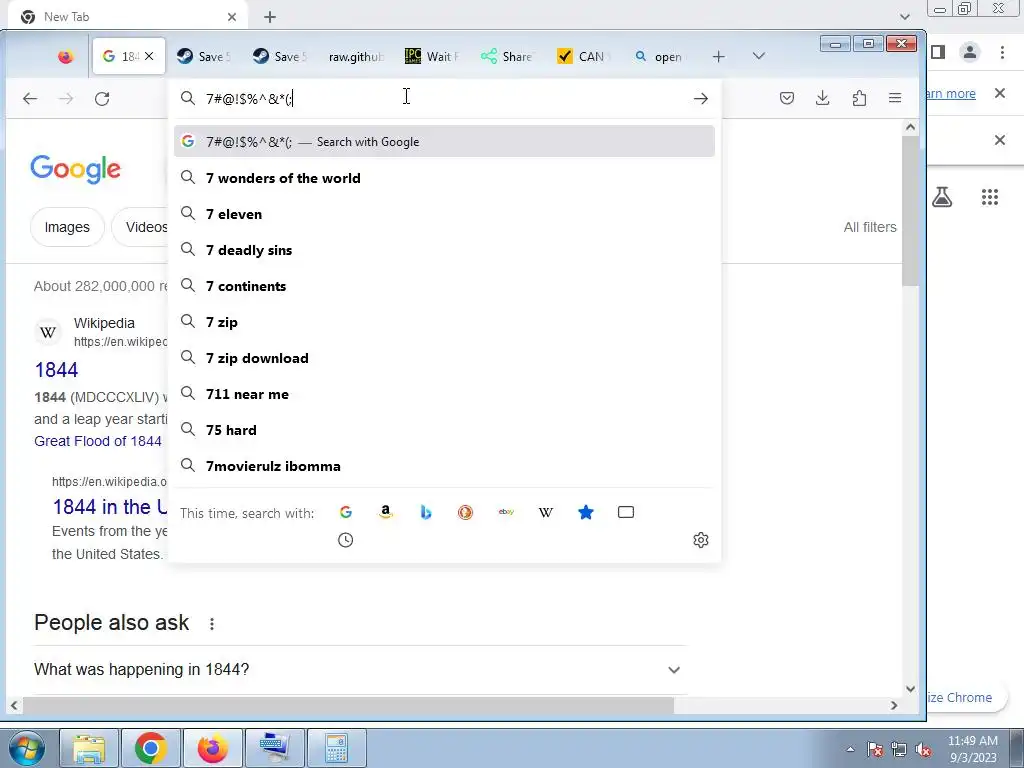Open Firefox extensions puzzle icon
This screenshot has height=768, width=1024.
tap(859, 99)
